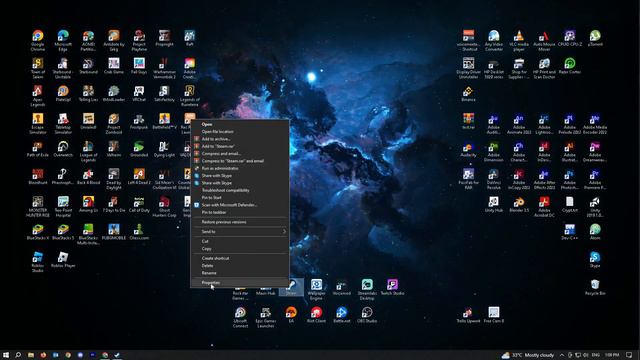Choose Rename in the context menu

[240, 273]
